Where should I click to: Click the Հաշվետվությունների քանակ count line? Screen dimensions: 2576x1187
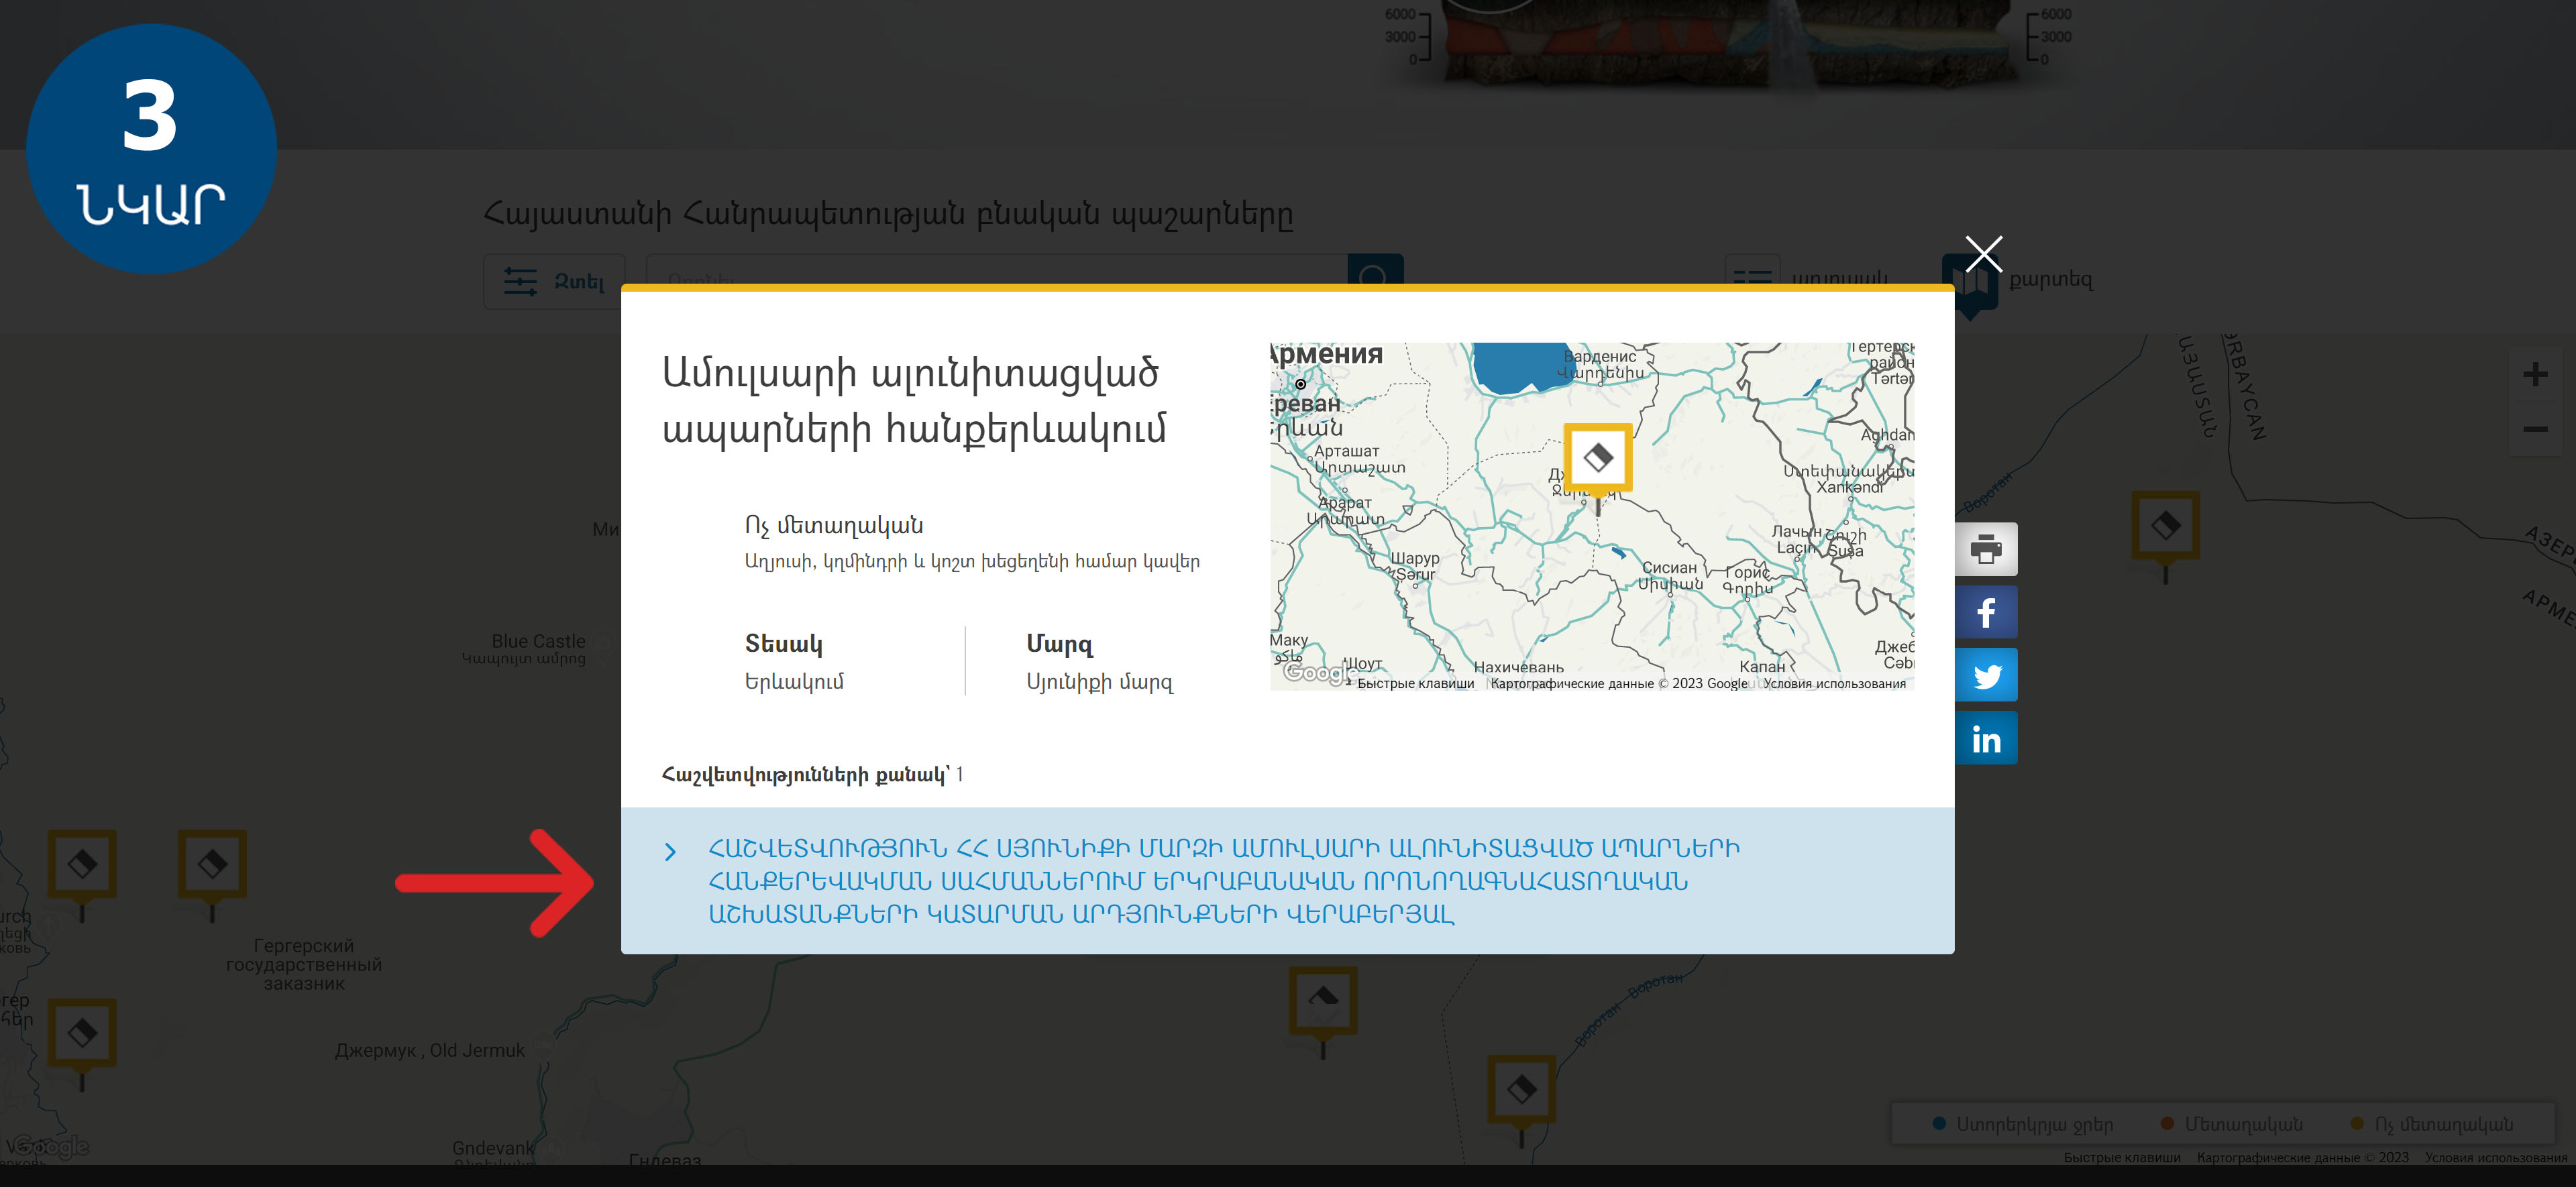(x=812, y=774)
